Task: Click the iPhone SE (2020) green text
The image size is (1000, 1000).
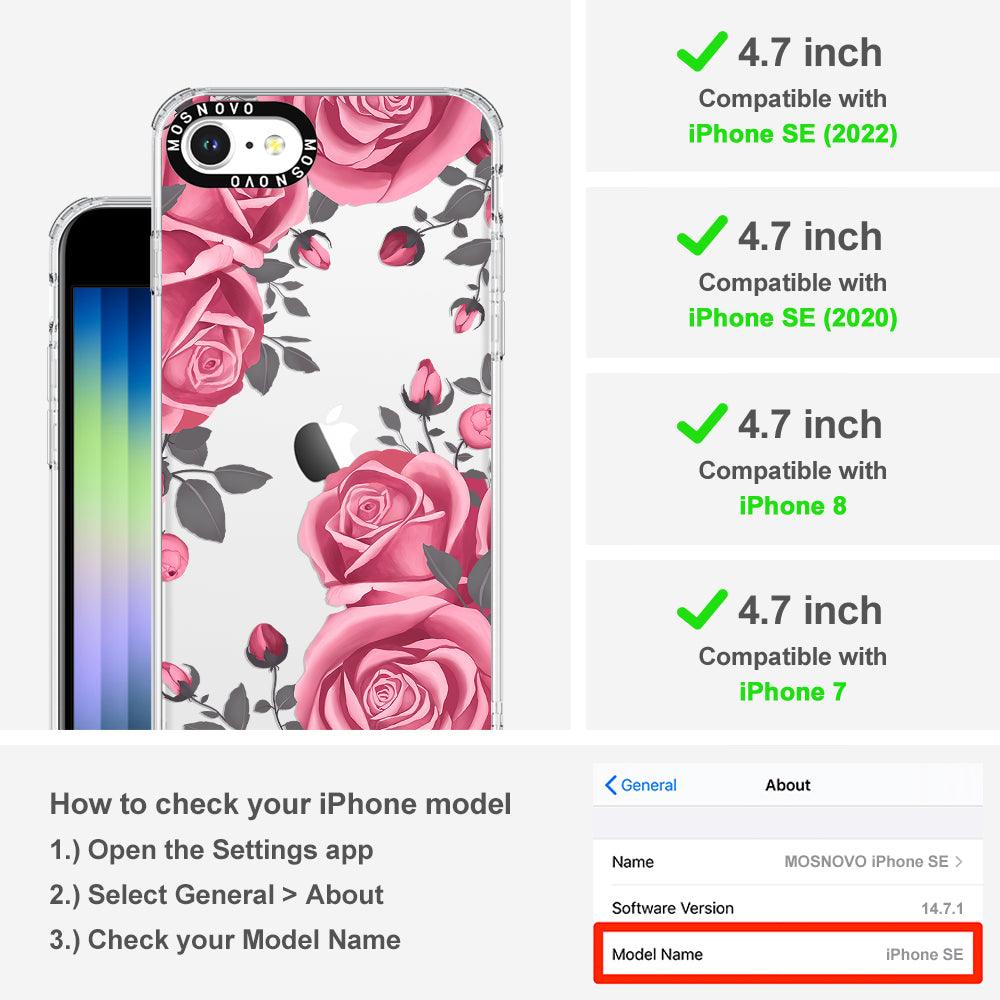Action: [793, 318]
